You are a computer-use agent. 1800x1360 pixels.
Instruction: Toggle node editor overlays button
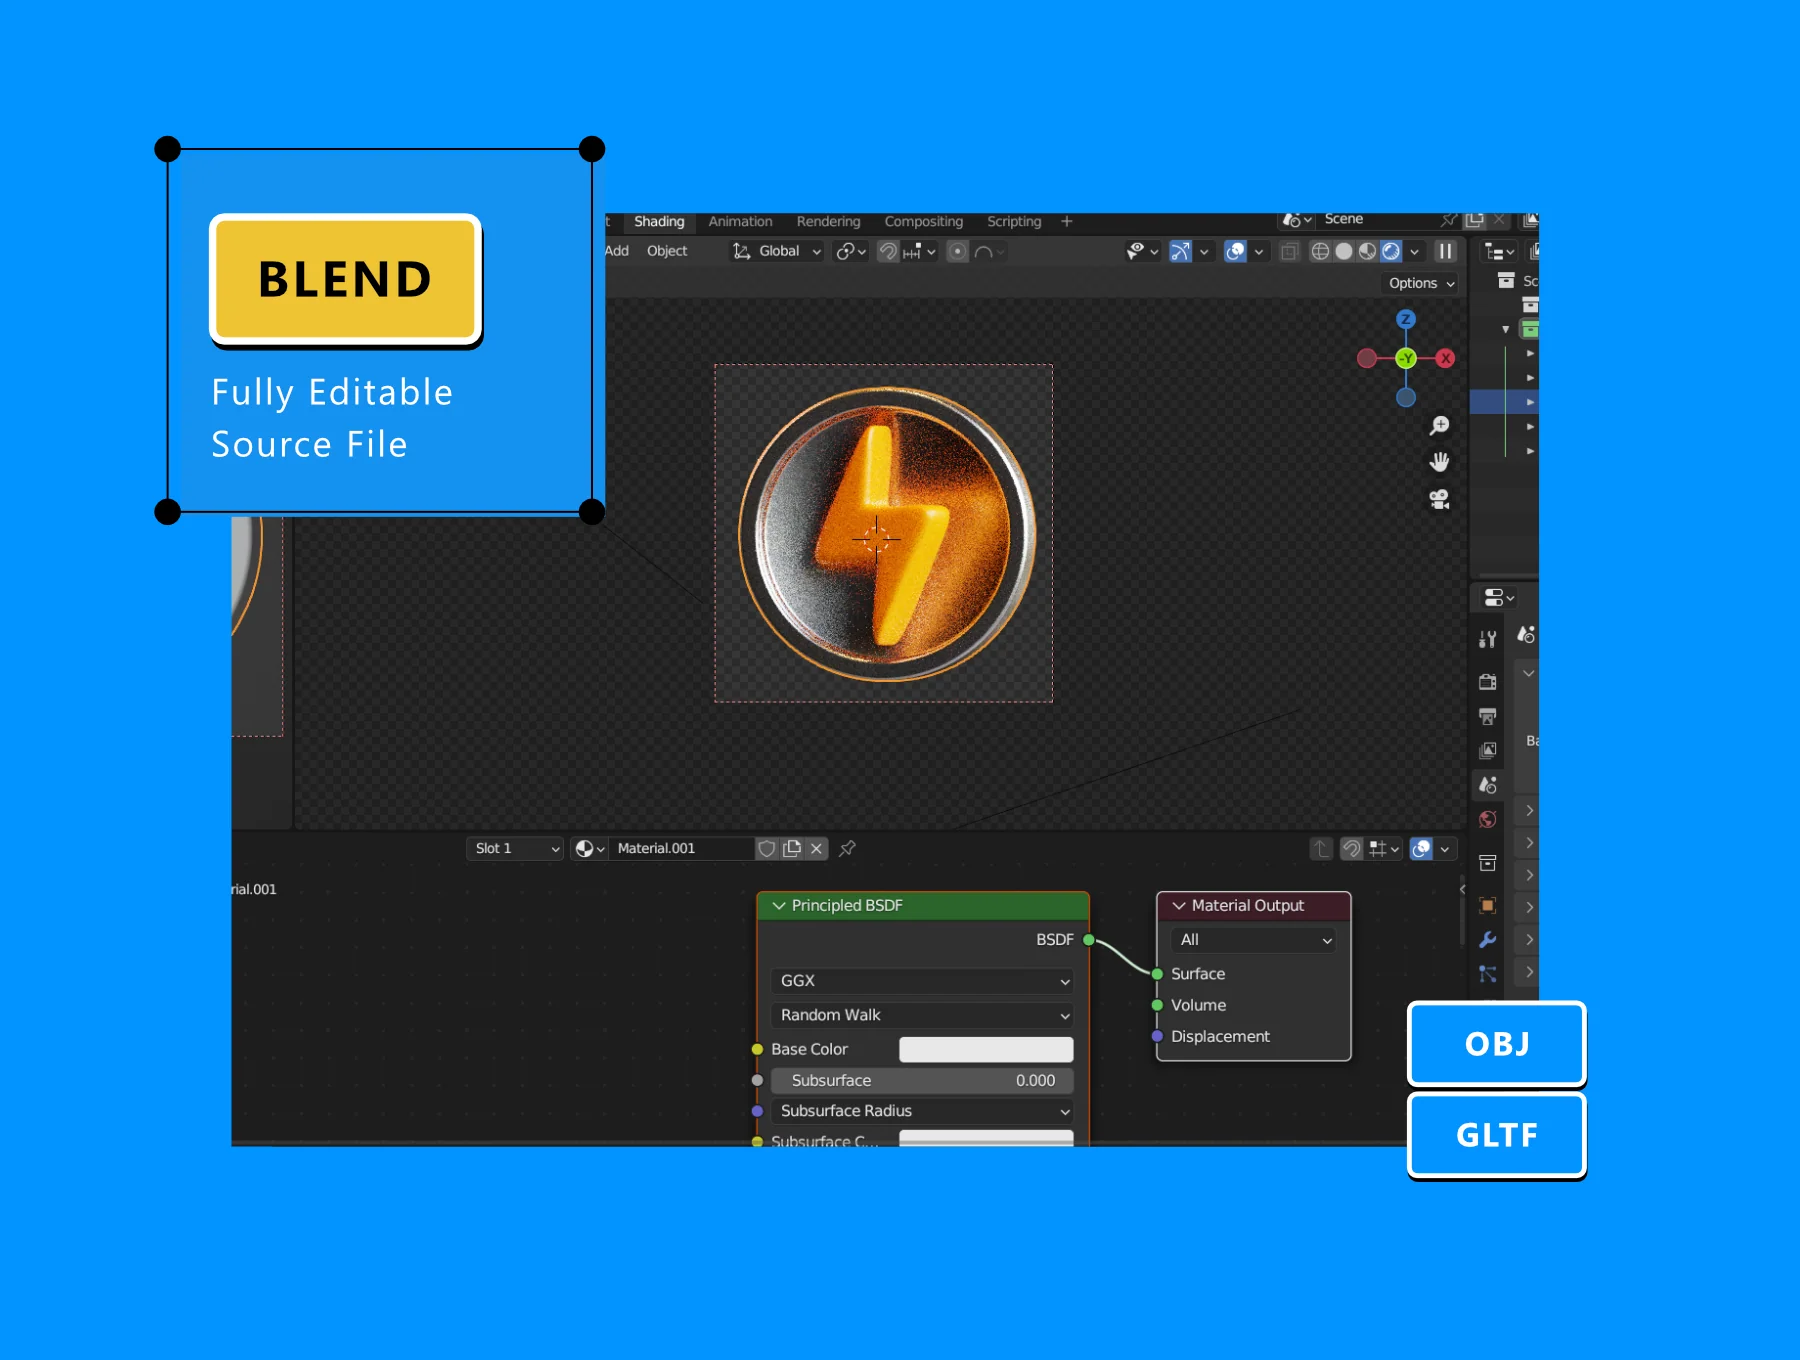pos(1421,849)
